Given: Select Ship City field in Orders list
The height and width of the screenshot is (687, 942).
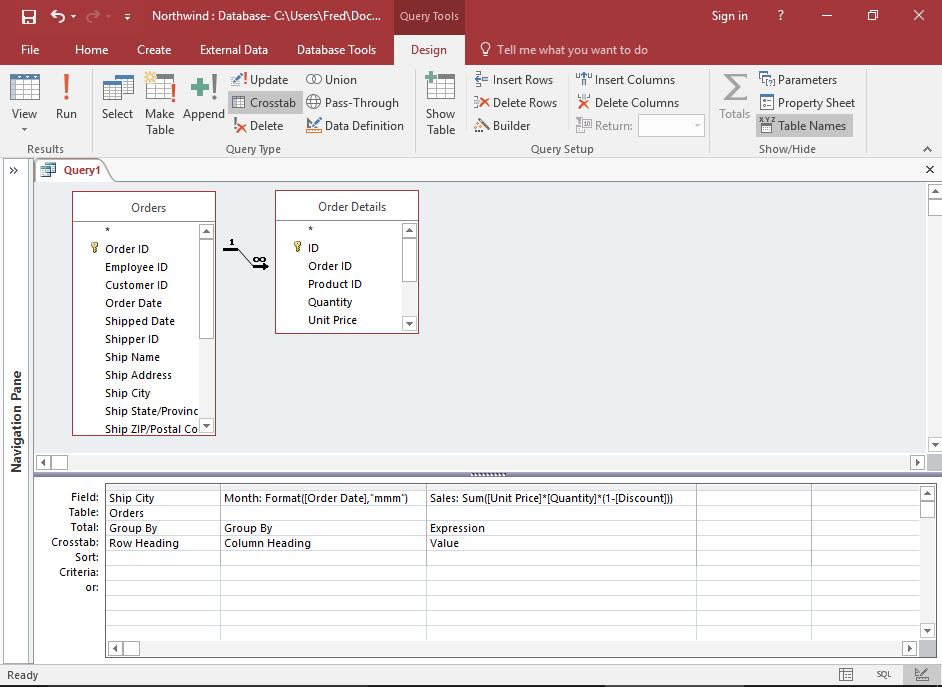Looking at the screenshot, I should tap(127, 393).
